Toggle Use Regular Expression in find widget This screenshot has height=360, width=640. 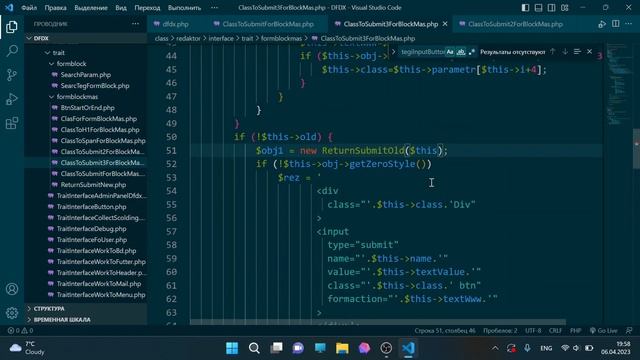pyautogui.click(x=472, y=52)
